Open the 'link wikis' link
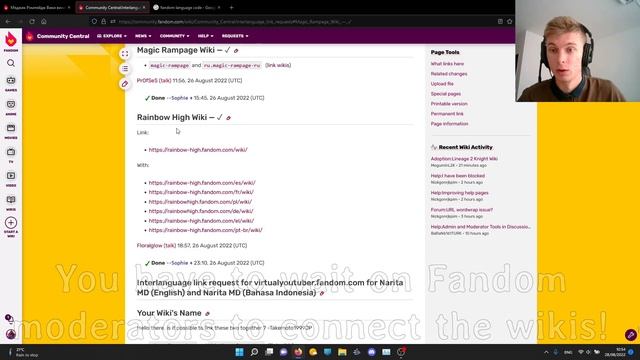The image size is (640, 360). [x=278, y=65]
